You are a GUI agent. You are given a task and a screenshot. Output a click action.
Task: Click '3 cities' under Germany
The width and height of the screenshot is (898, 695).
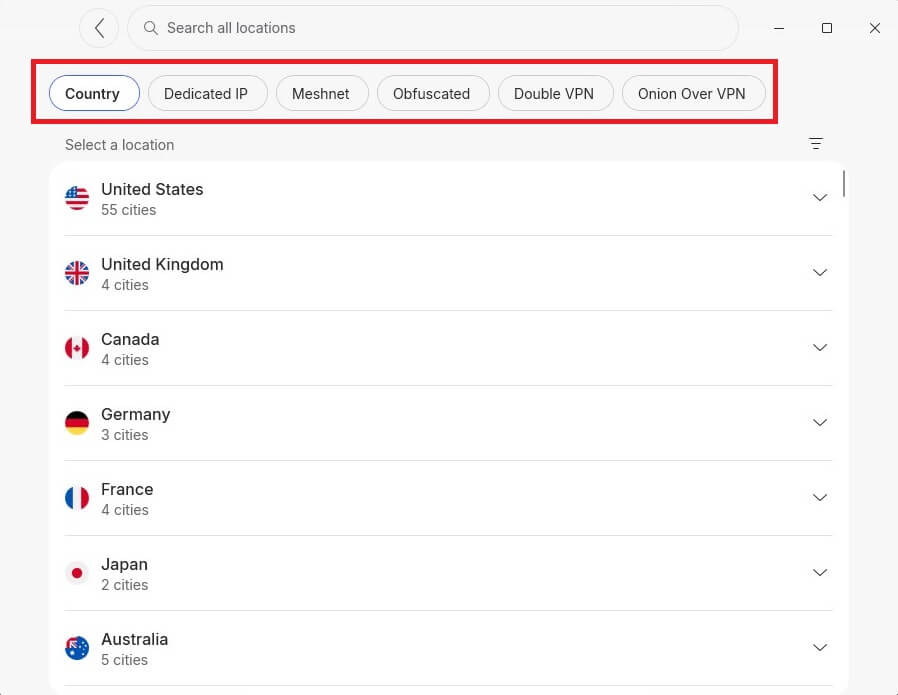point(124,435)
